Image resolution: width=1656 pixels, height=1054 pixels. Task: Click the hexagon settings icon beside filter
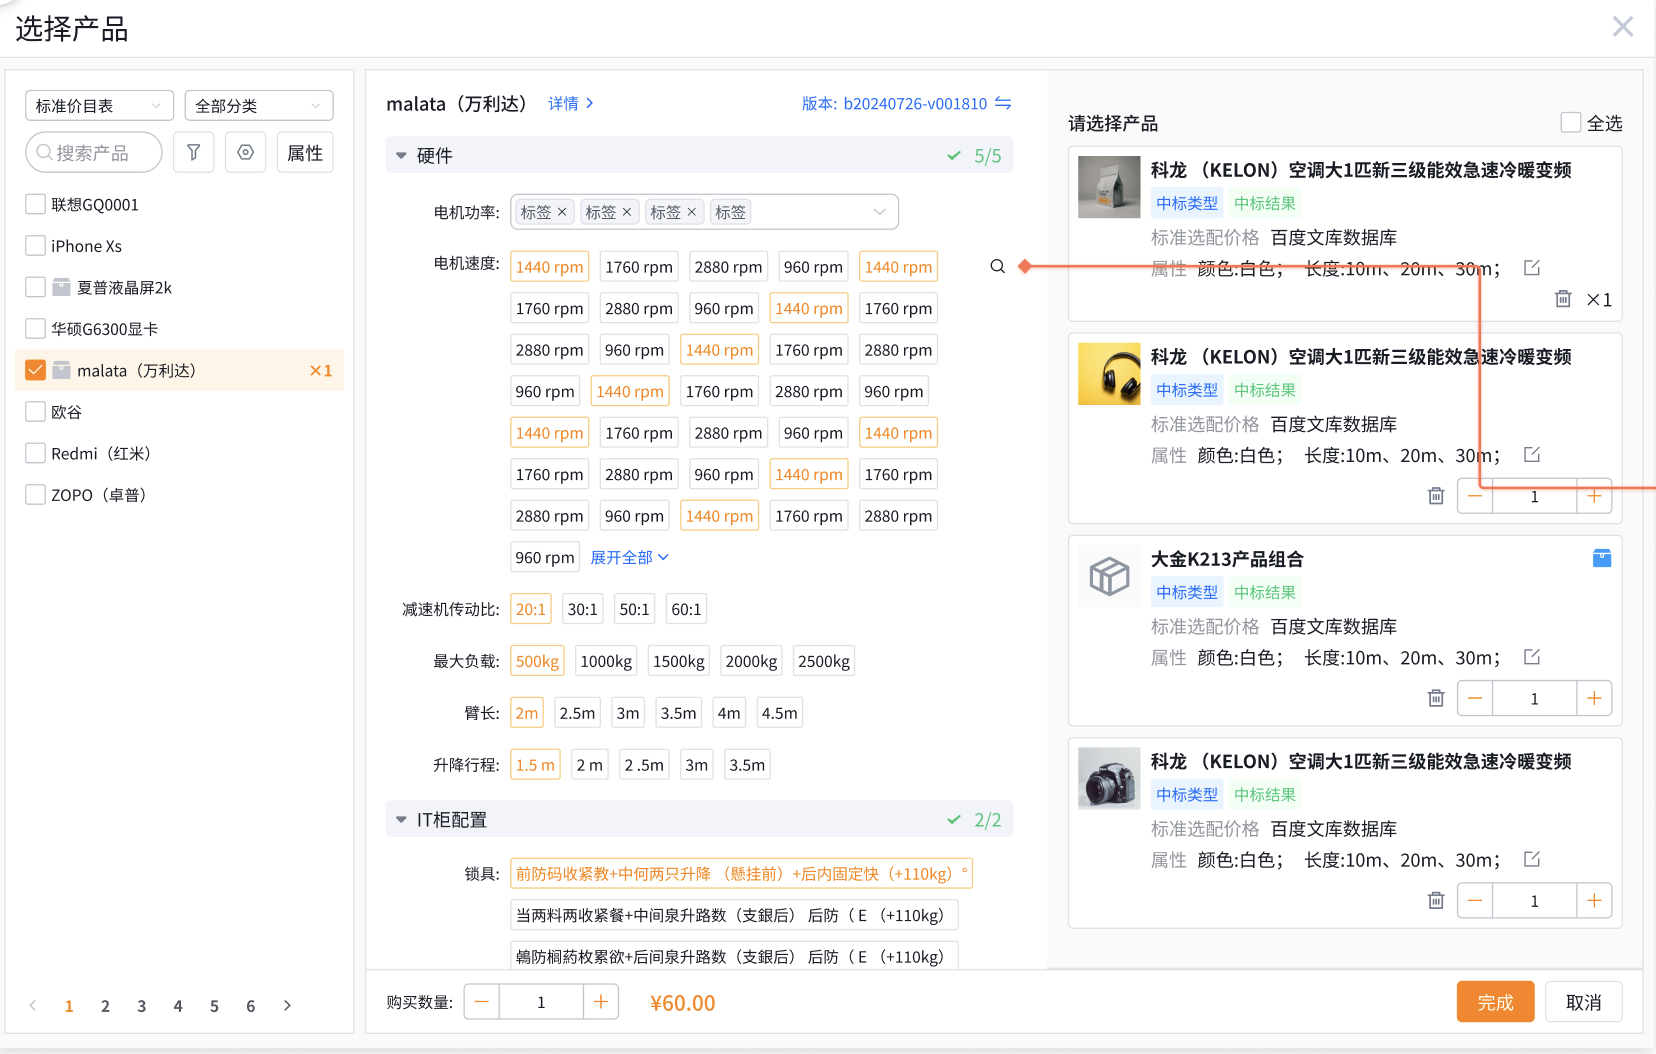(x=245, y=152)
